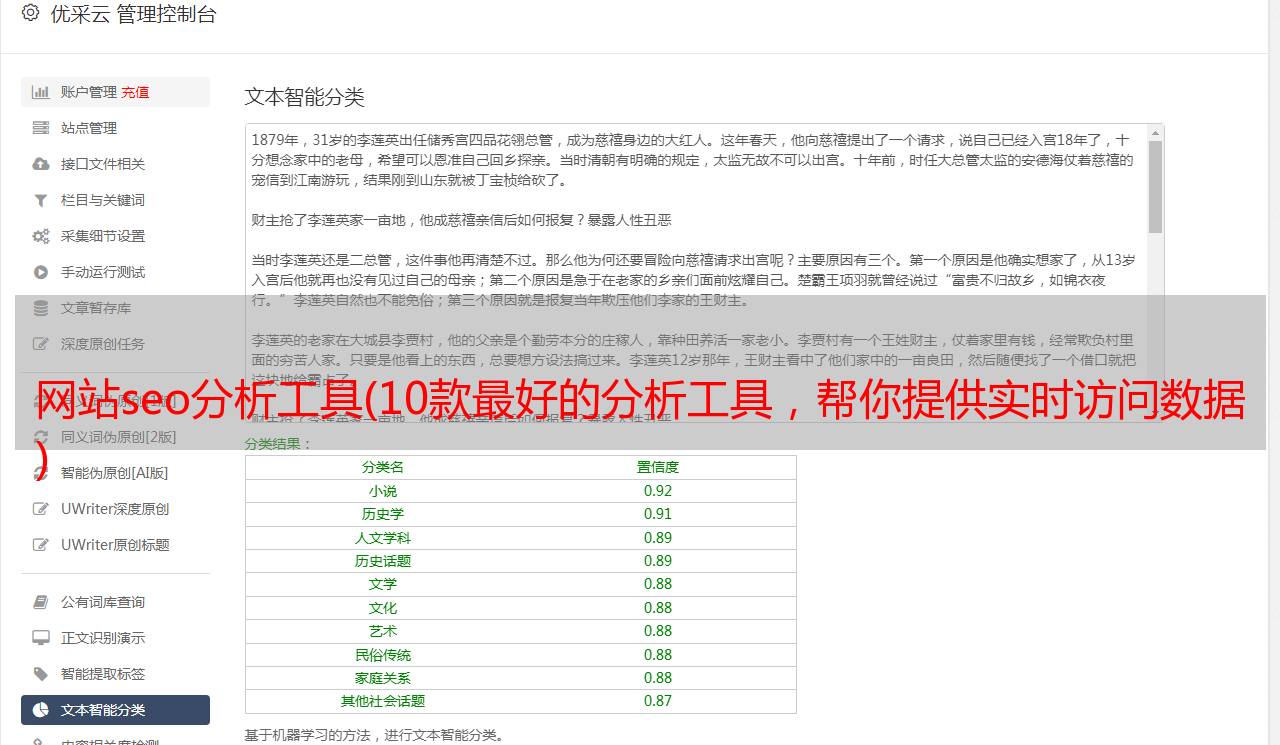The height and width of the screenshot is (745, 1280).
Task: Select the 人文学科 category cell
Action: [383, 538]
